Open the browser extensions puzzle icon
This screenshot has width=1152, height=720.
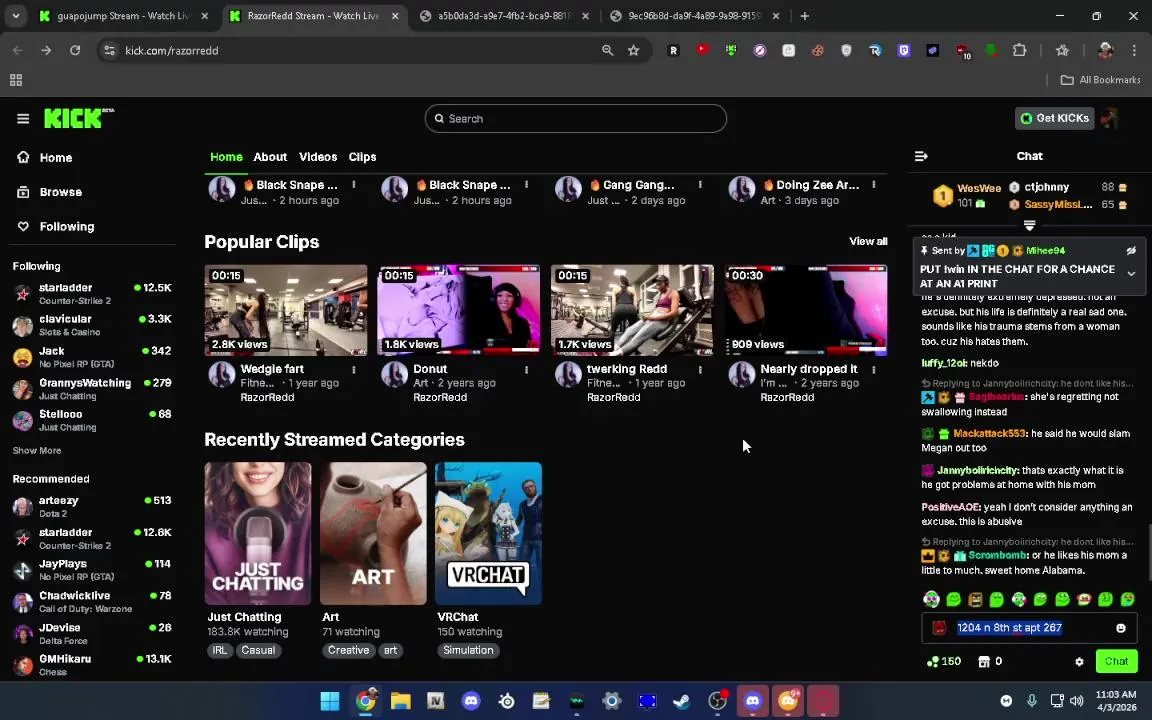1019,50
